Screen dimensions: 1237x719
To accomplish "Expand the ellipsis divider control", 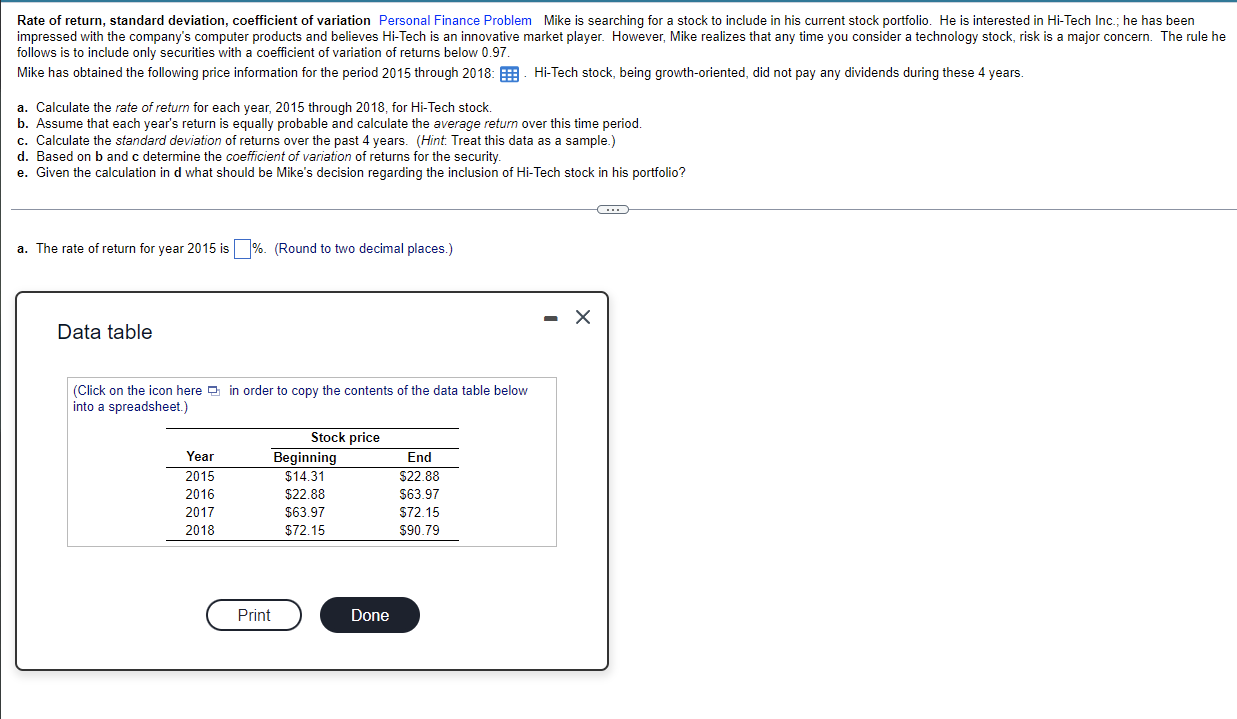I will coord(613,209).
